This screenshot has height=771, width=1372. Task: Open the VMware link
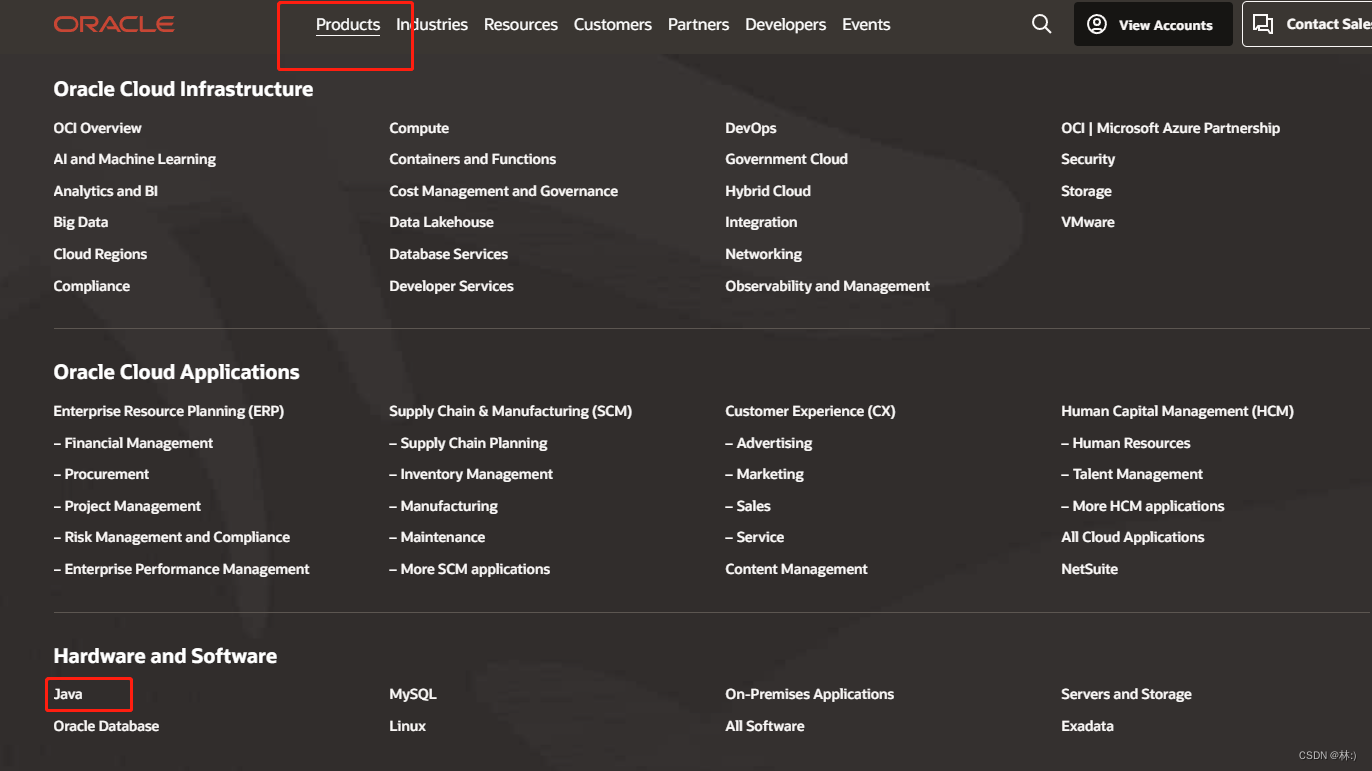coord(1087,222)
